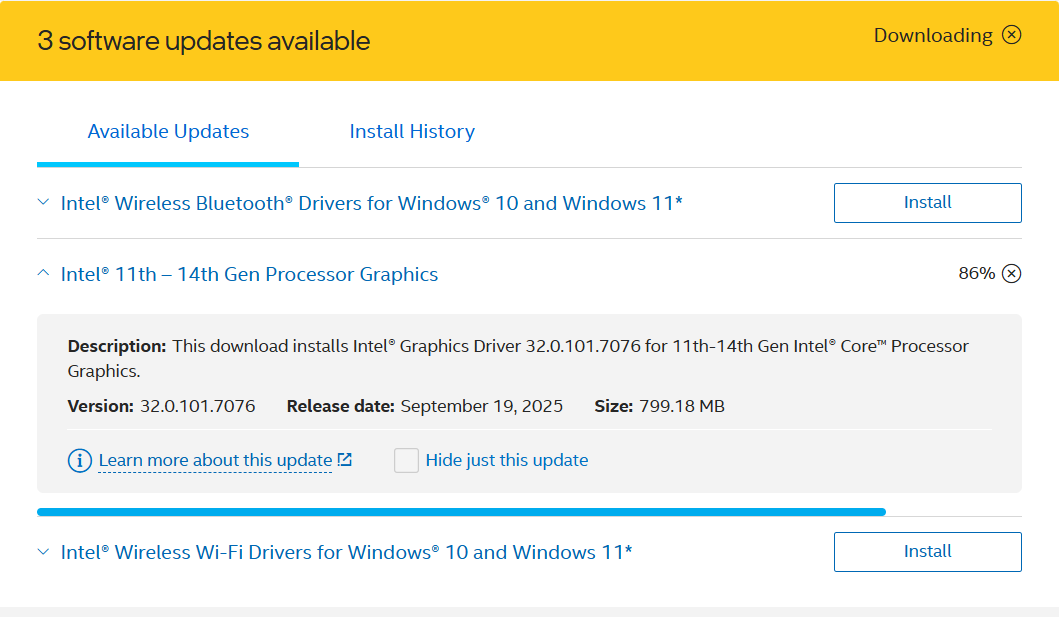This screenshot has height=617, width=1059.
Task: Expand the Wireless Bluetooth Drivers chevron
Action: (x=43, y=203)
